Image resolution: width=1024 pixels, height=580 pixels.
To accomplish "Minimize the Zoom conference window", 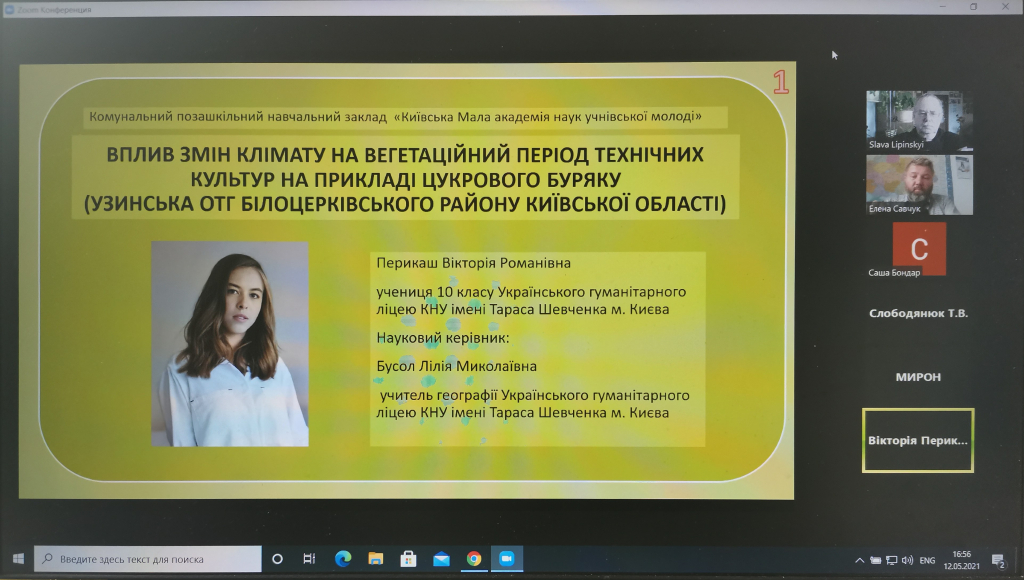I will (x=942, y=7).
